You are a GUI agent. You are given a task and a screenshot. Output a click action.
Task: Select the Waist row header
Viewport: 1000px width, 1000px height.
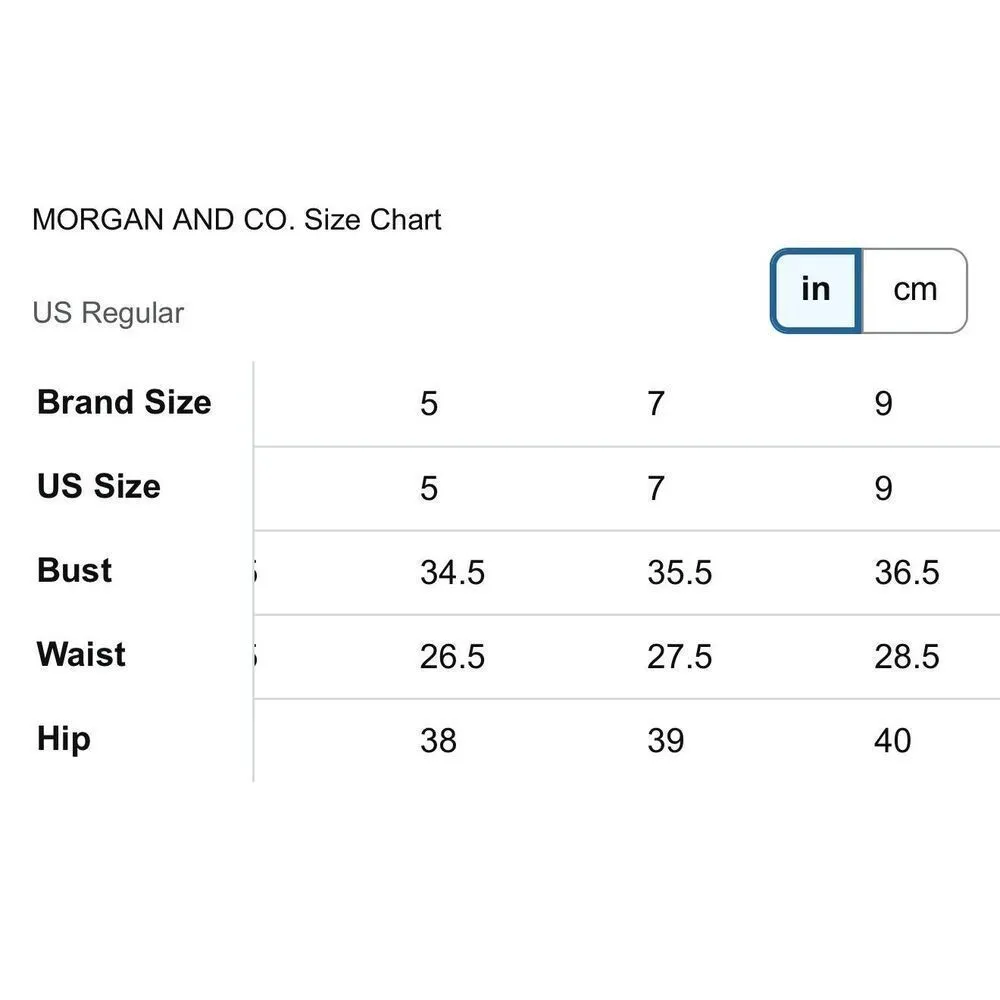[x=81, y=654]
